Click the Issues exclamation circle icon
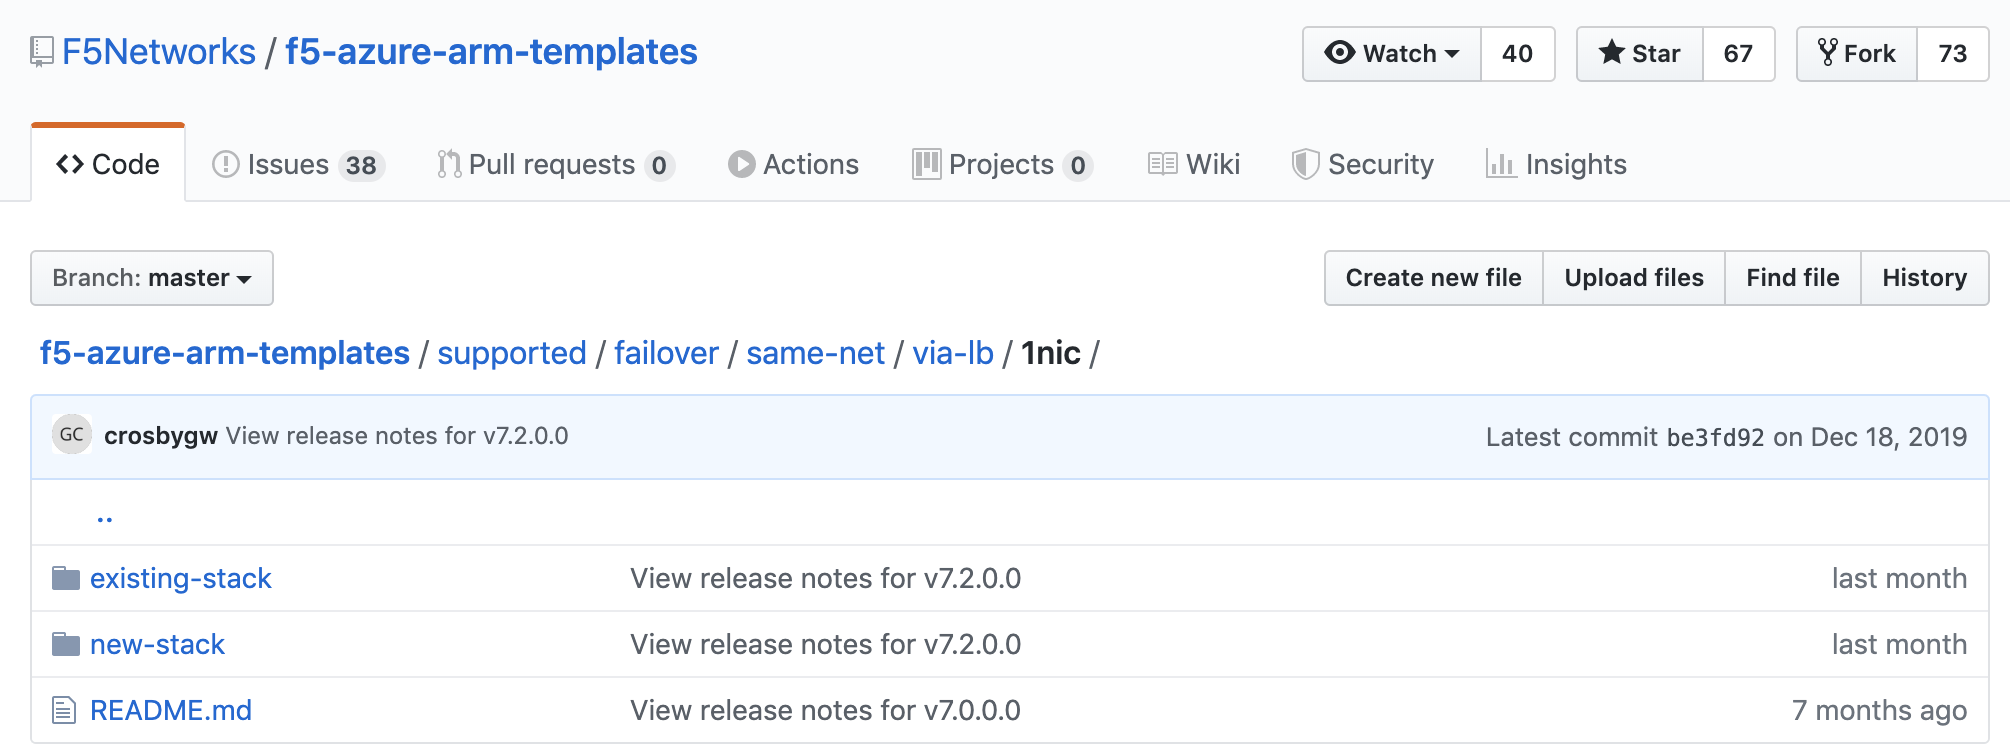 pos(226,164)
